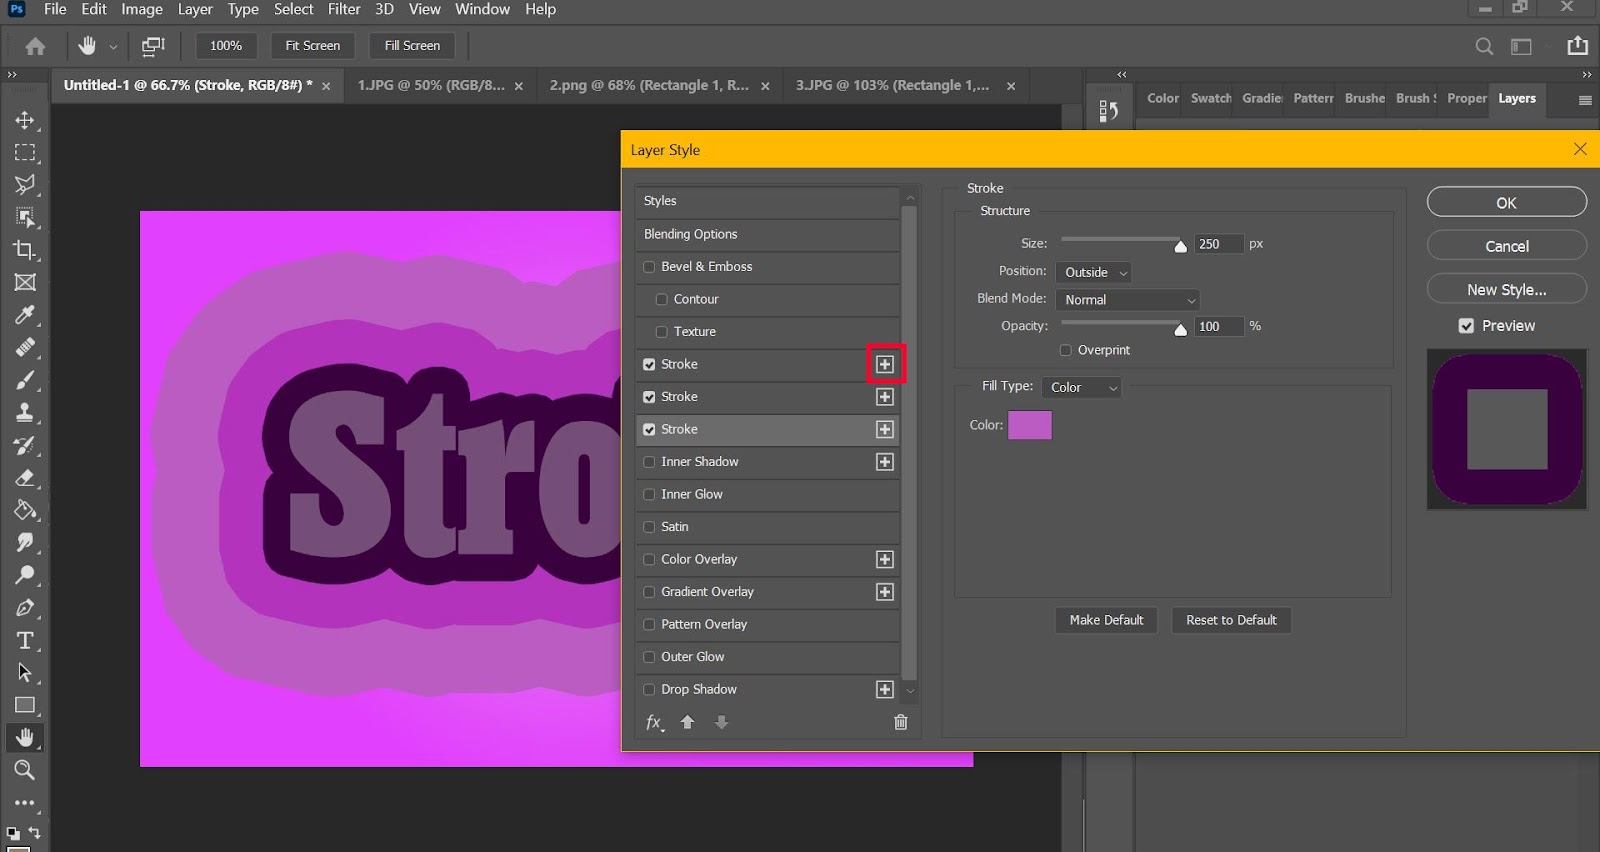Select the Horizontal Type tool
This screenshot has height=852, width=1600.
click(x=25, y=640)
